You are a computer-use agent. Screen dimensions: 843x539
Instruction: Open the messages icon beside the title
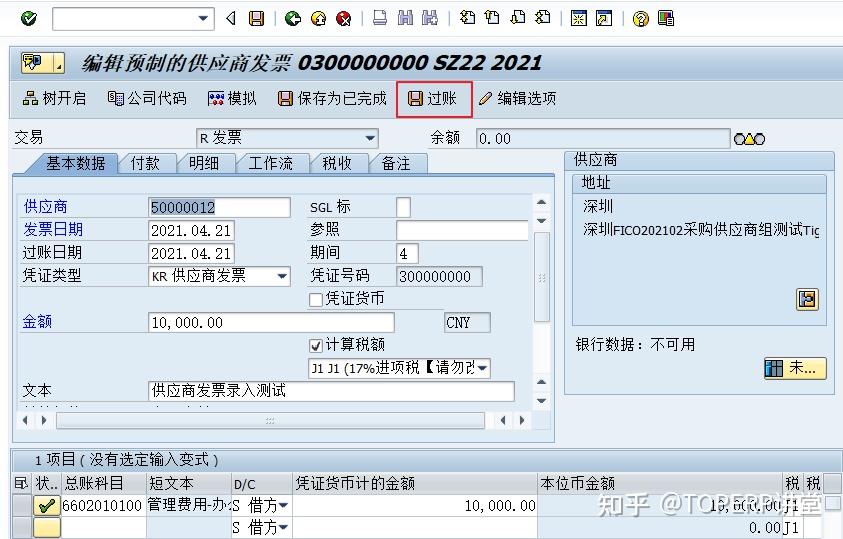(x=42, y=63)
